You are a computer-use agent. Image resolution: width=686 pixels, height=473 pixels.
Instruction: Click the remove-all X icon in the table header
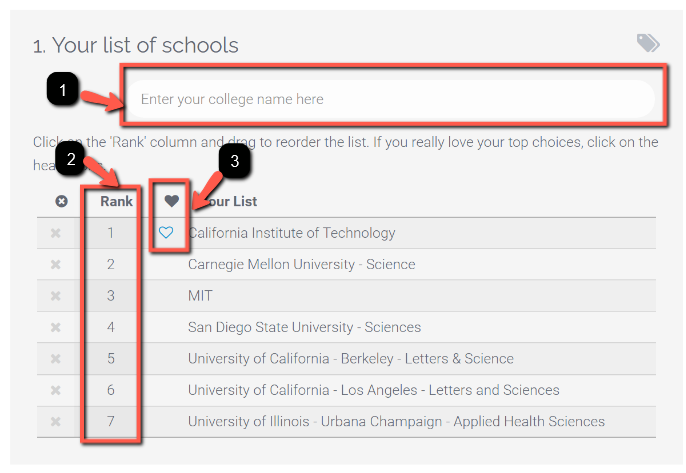61,201
